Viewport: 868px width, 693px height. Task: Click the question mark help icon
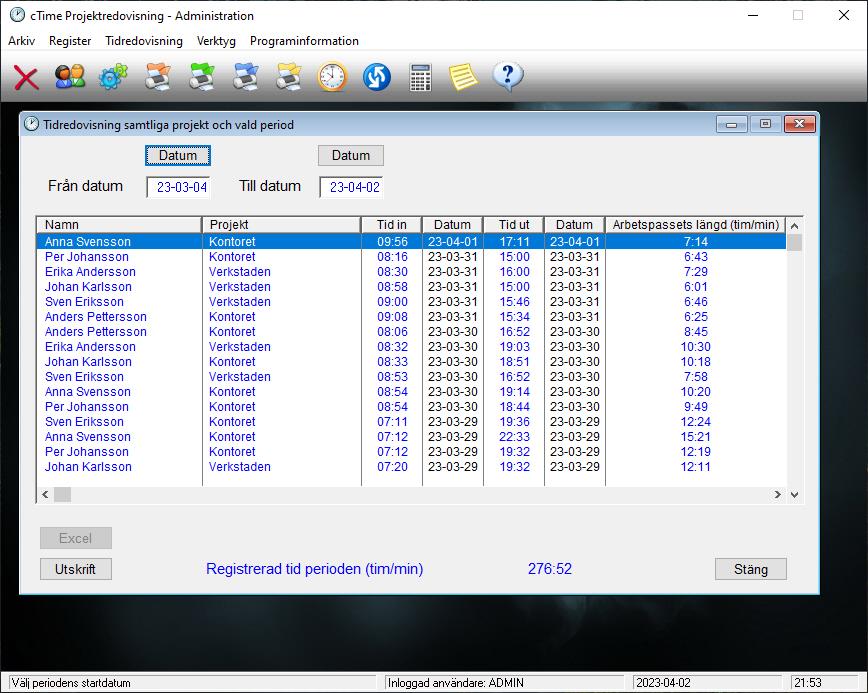point(508,77)
